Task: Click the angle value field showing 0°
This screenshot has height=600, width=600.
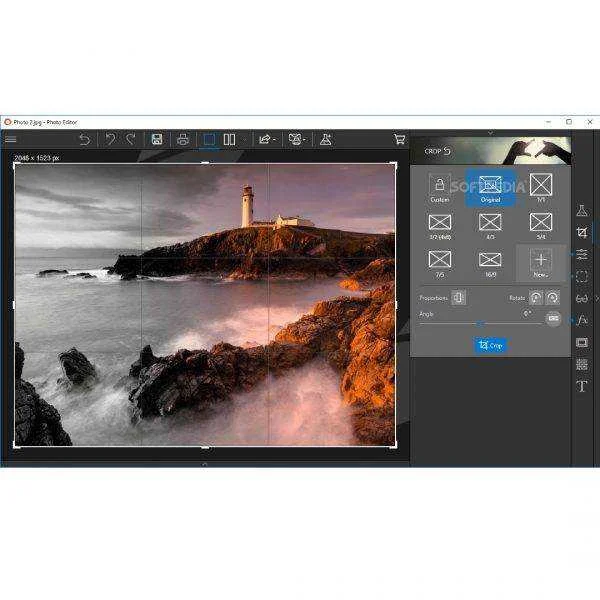Action: tap(527, 314)
